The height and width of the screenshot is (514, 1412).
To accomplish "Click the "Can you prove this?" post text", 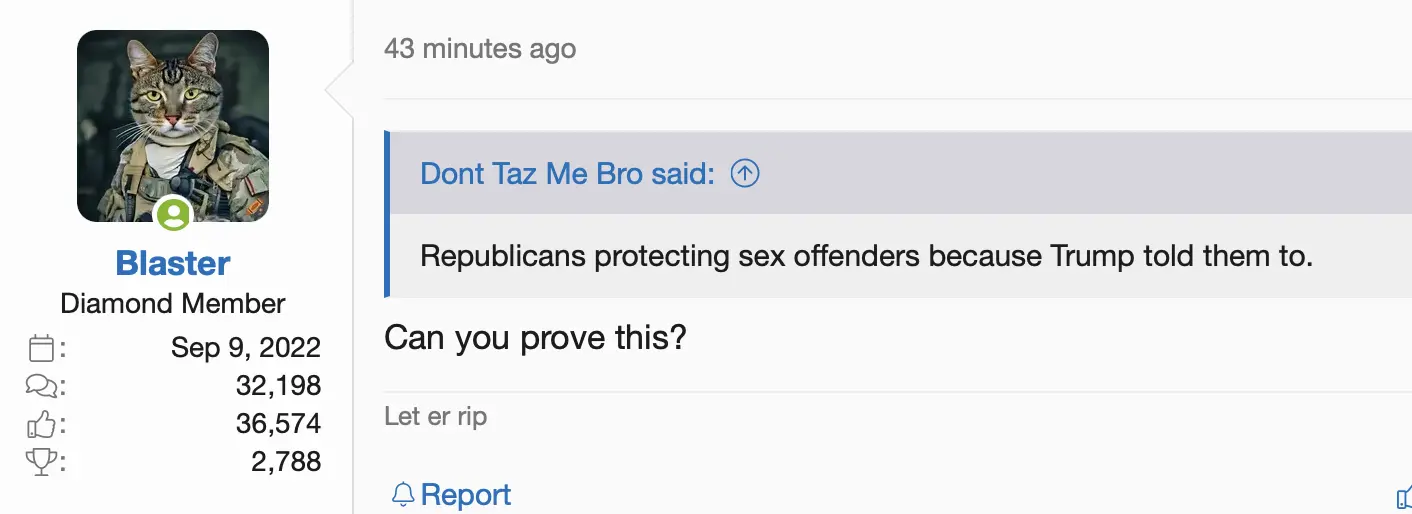I will [535, 338].
